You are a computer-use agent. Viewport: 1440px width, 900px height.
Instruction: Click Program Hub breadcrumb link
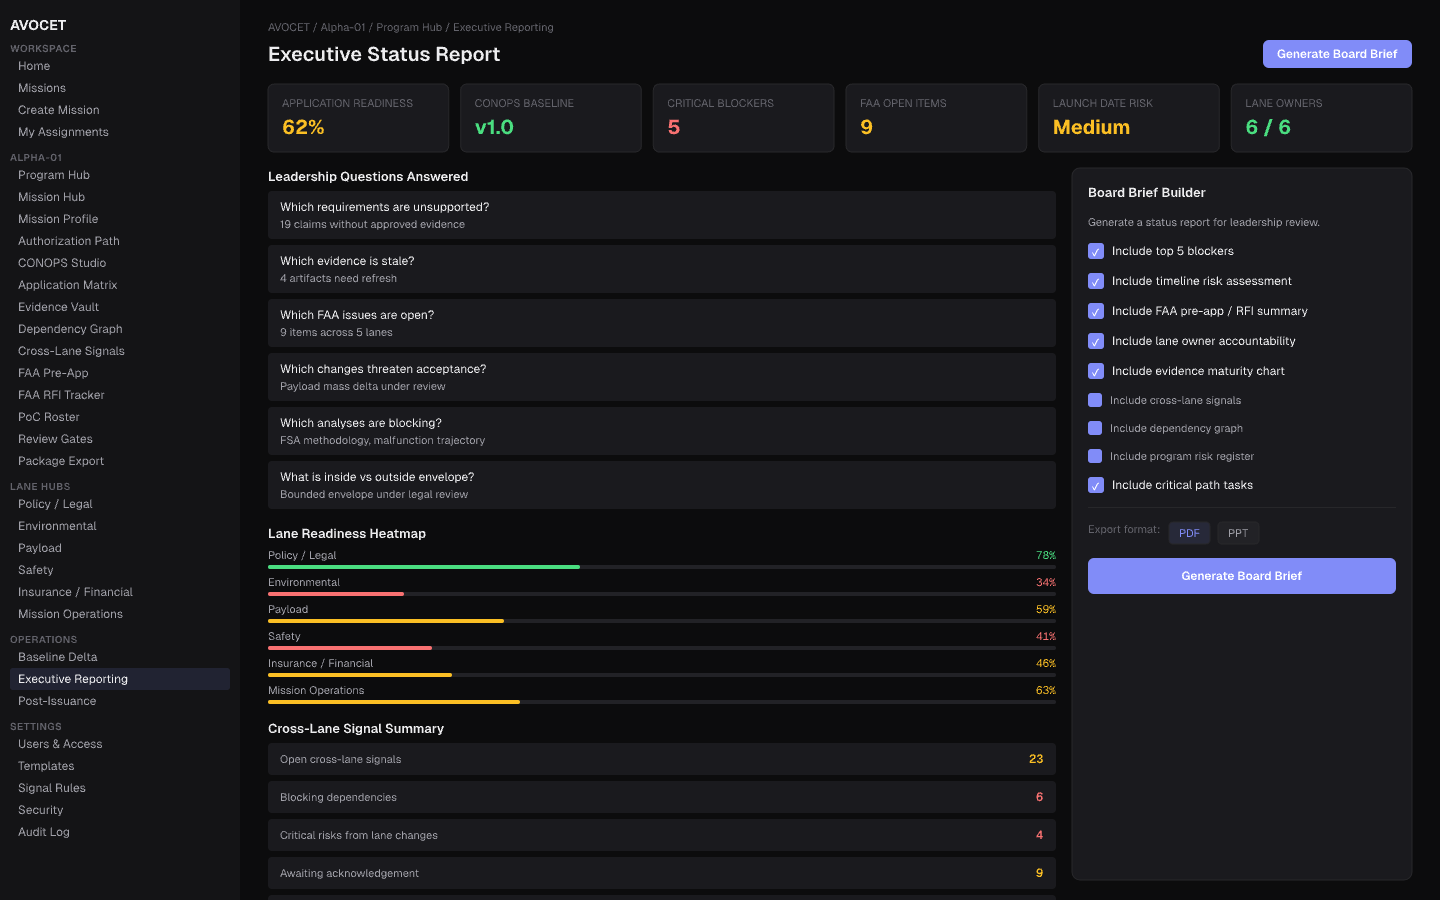pos(409,28)
